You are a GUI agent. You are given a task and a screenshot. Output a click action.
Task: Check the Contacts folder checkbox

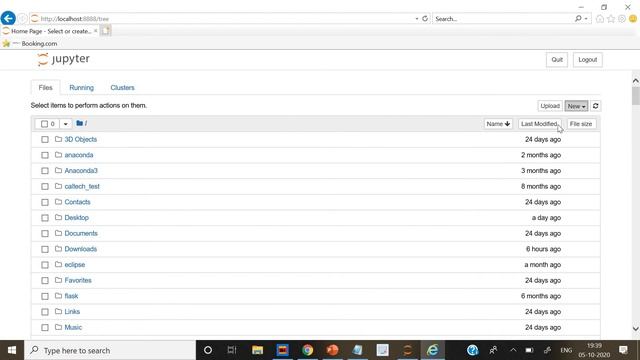pos(45,202)
